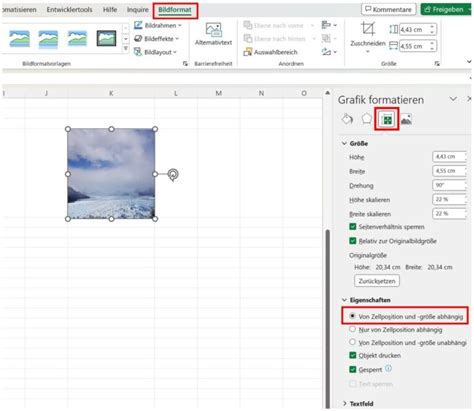Open the Auswahlbereich pane
Viewport: 474px width, 411px height.
pyautogui.click(x=270, y=52)
